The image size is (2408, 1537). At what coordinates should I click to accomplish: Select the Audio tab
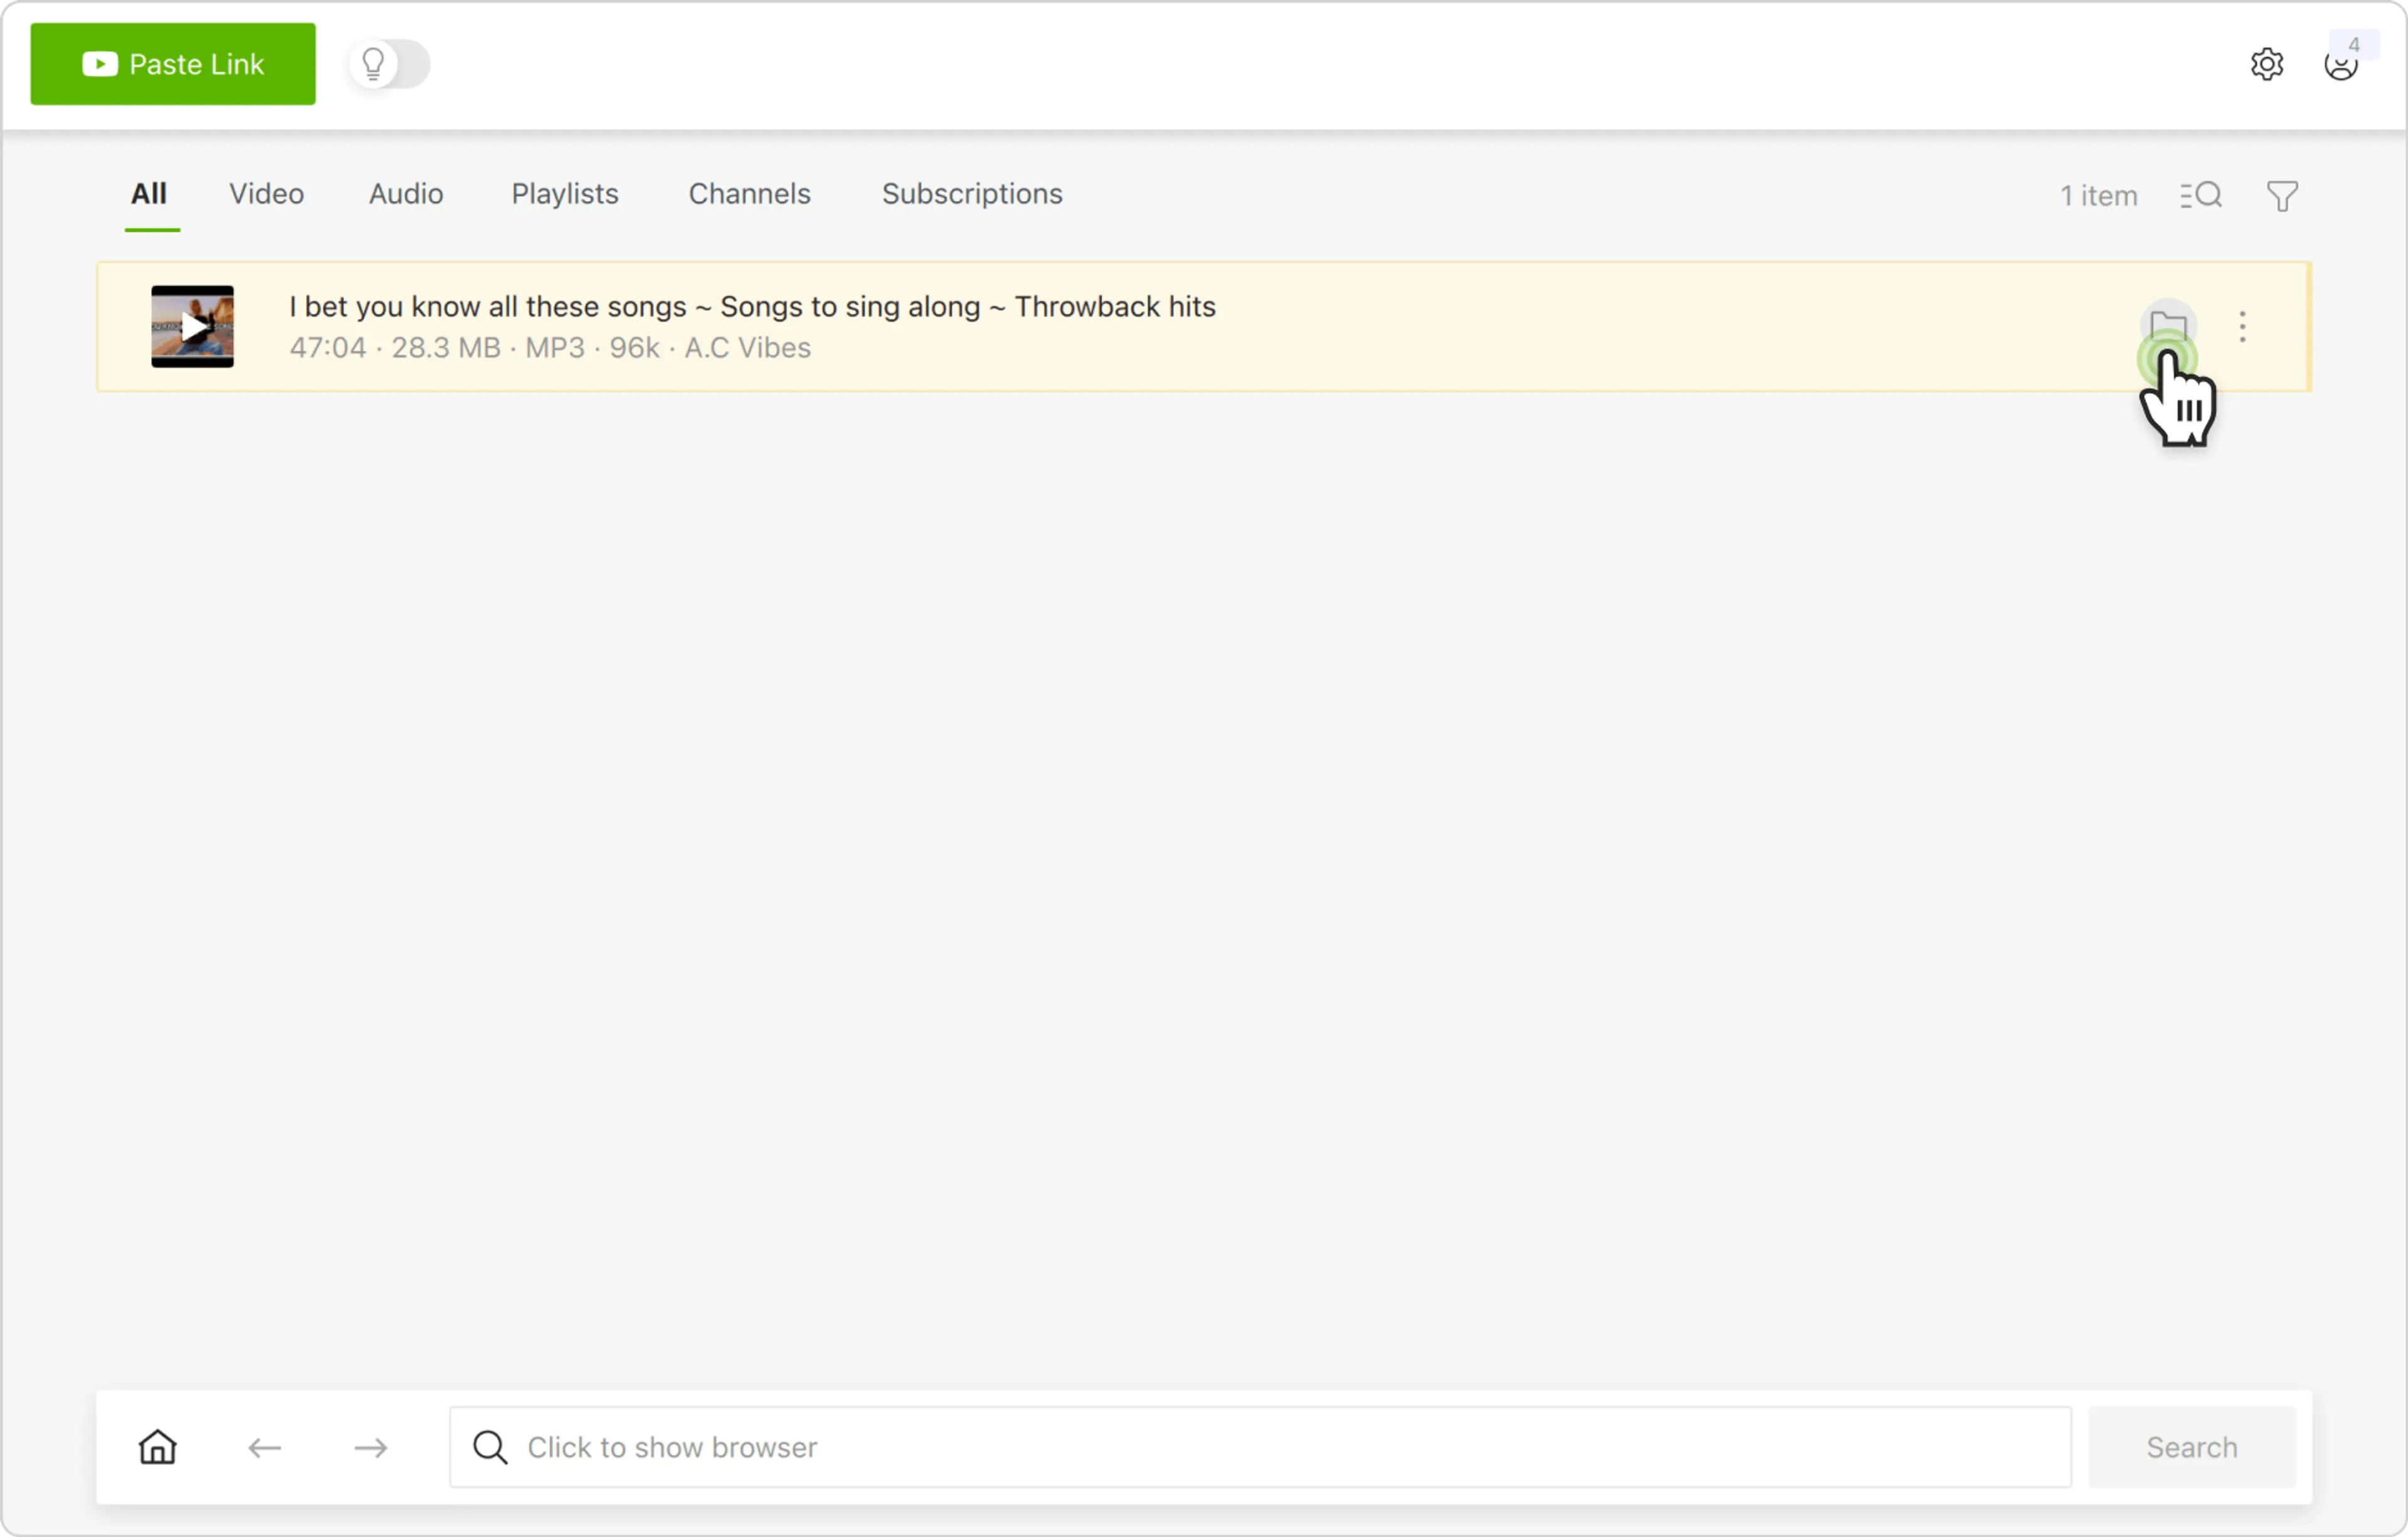pyautogui.click(x=405, y=194)
